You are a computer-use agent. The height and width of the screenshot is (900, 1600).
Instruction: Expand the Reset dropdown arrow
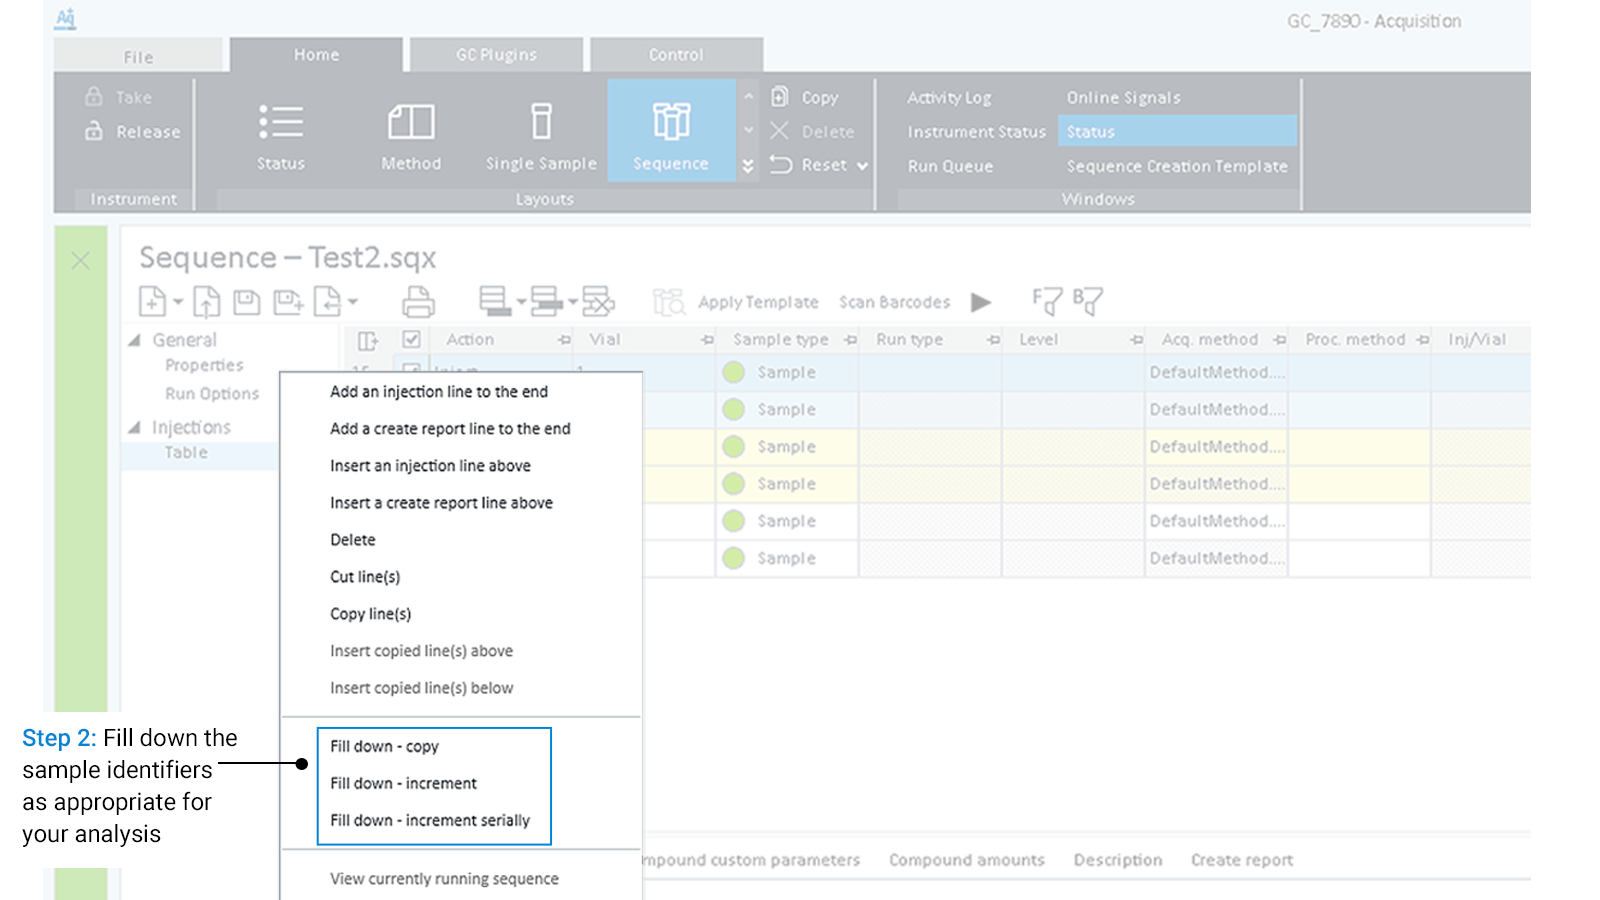862,166
